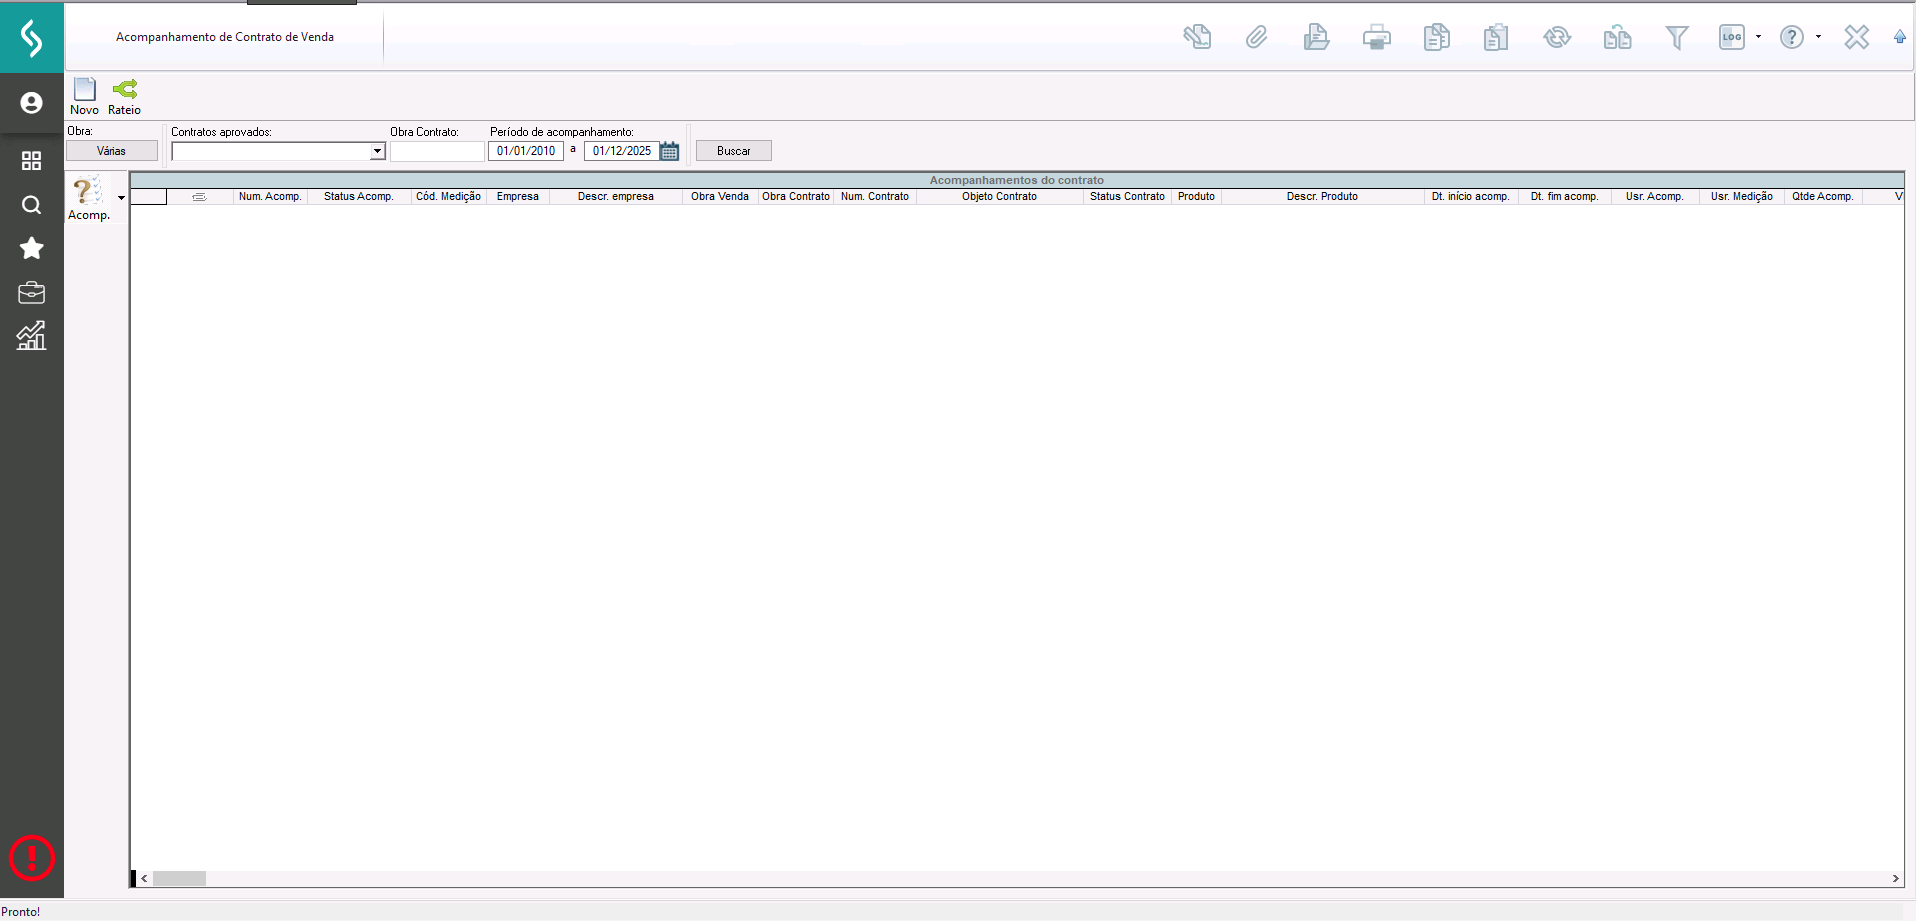1916x921 pixels.
Task: Click the scrollbar left arrow
Action: [145, 879]
